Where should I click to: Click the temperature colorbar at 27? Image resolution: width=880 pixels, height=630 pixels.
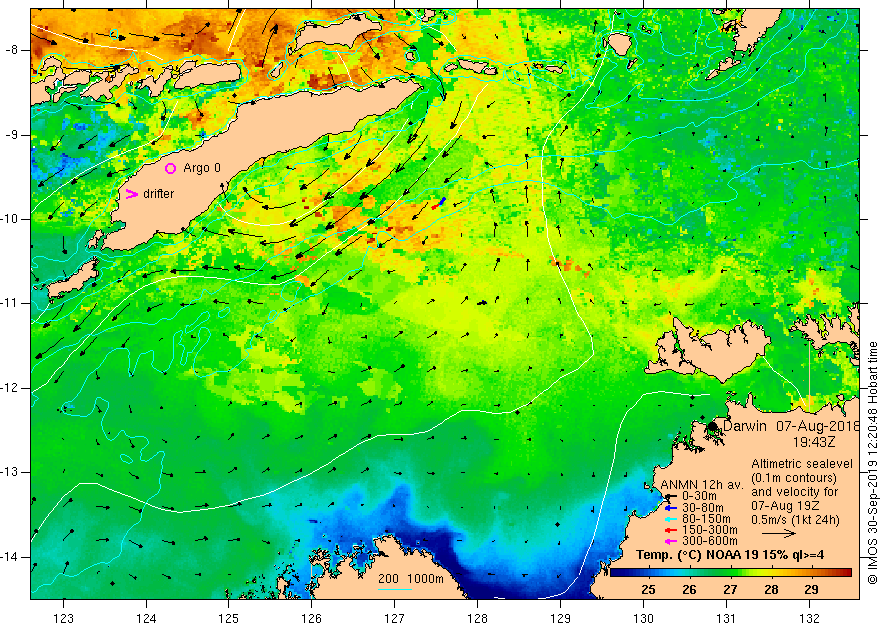coord(730,572)
